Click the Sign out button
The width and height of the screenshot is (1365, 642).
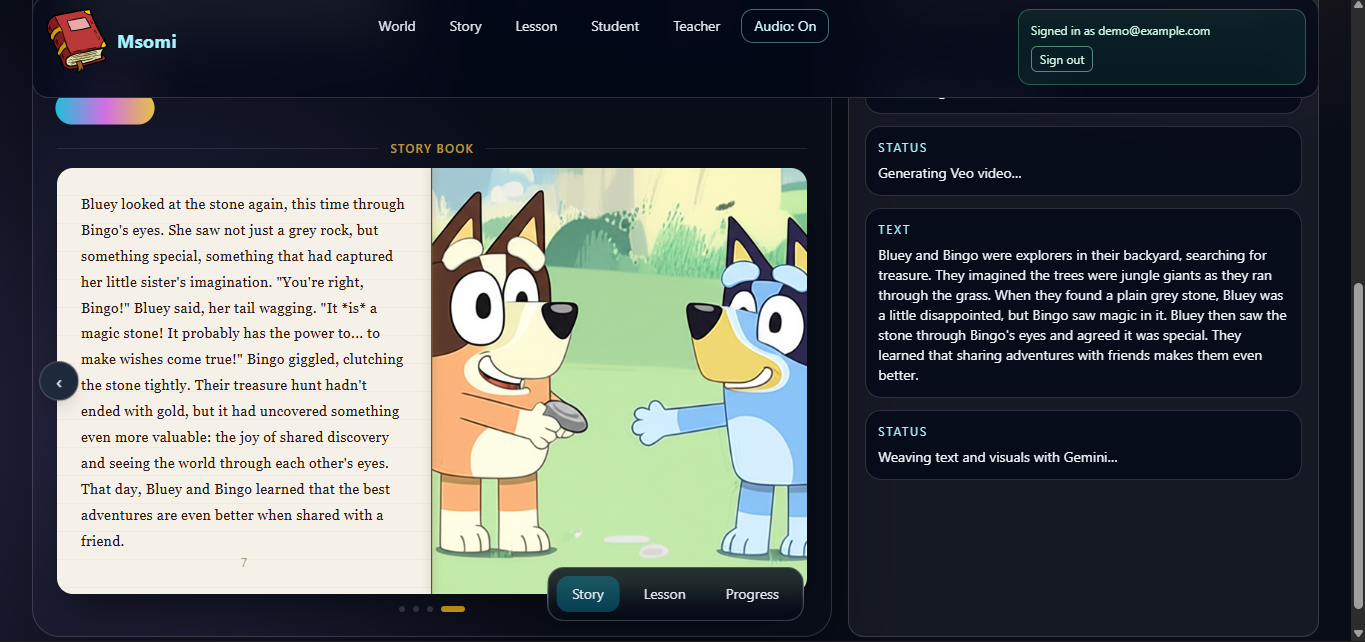pos(1062,60)
